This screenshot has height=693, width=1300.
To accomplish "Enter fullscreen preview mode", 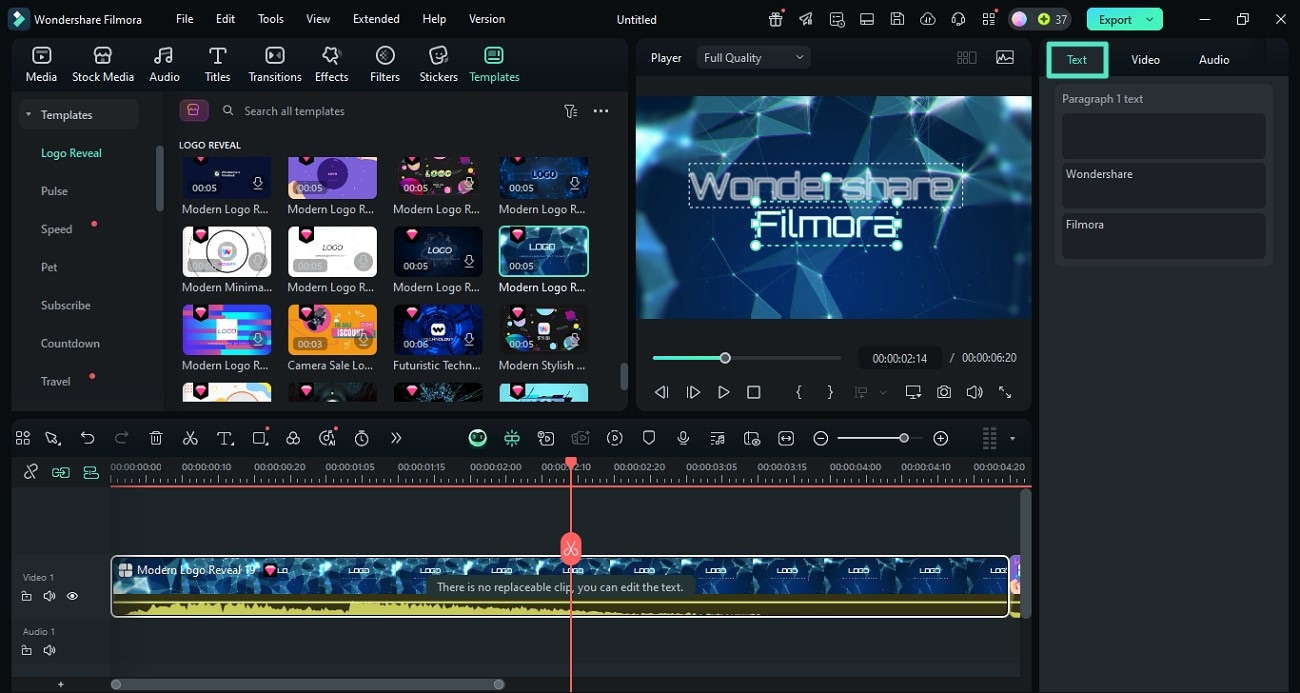I will [1005, 393].
